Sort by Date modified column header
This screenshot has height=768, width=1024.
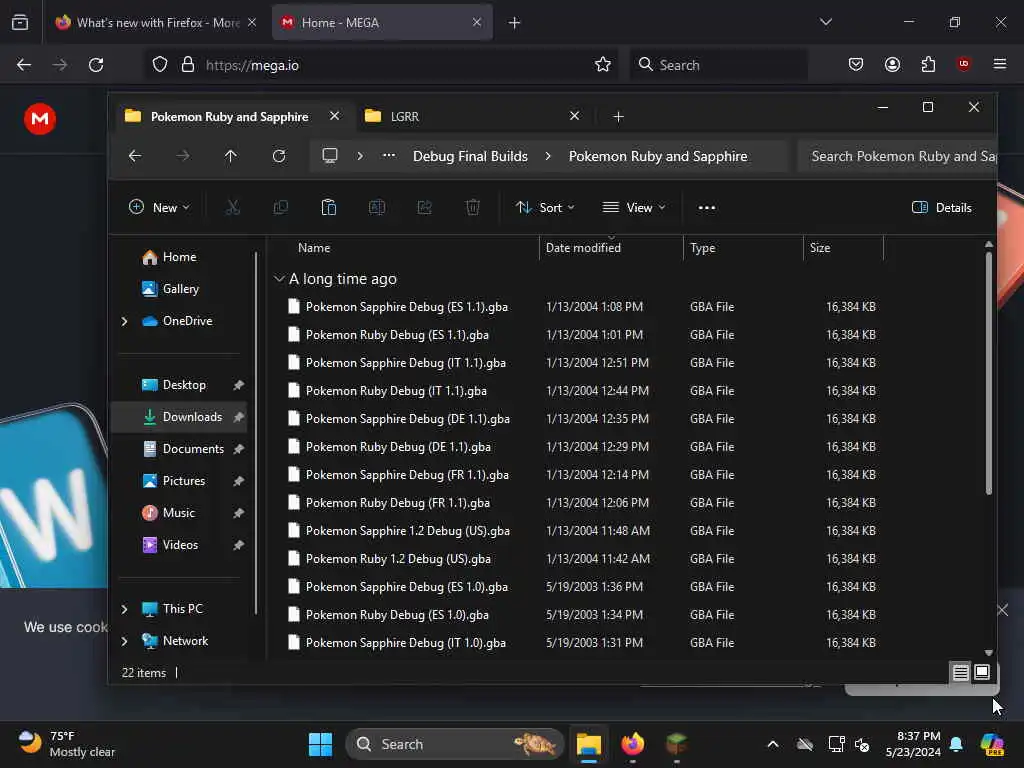point(611,248)
